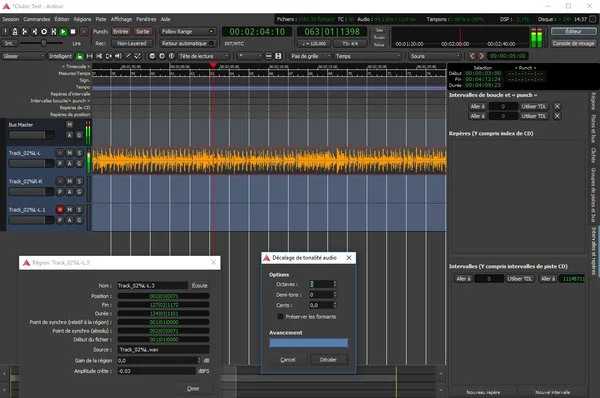Click Cancel in Décalage de tonalité dialog
The height and width of the screenshot is (398, 600).
(288, 360)
